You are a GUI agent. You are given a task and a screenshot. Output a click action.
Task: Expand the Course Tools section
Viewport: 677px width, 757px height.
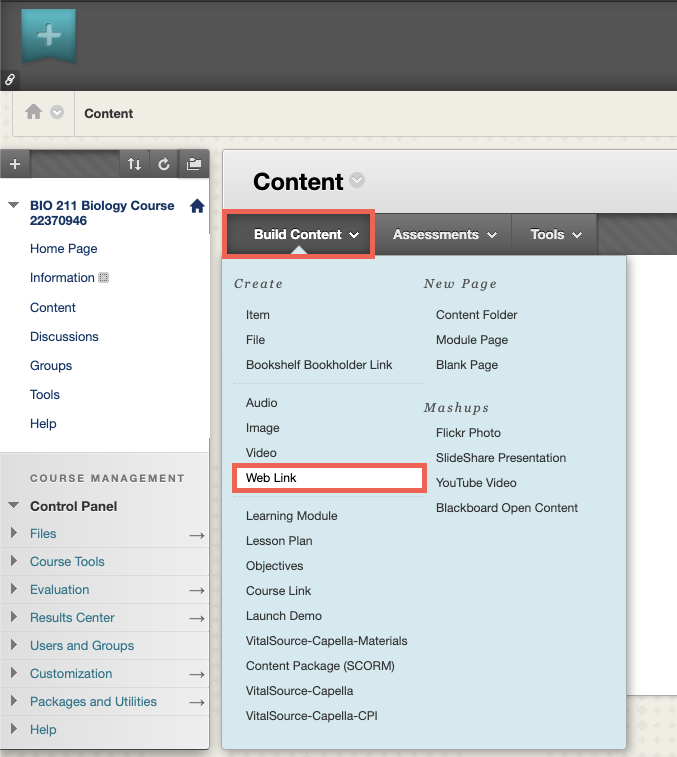[14, 561]
